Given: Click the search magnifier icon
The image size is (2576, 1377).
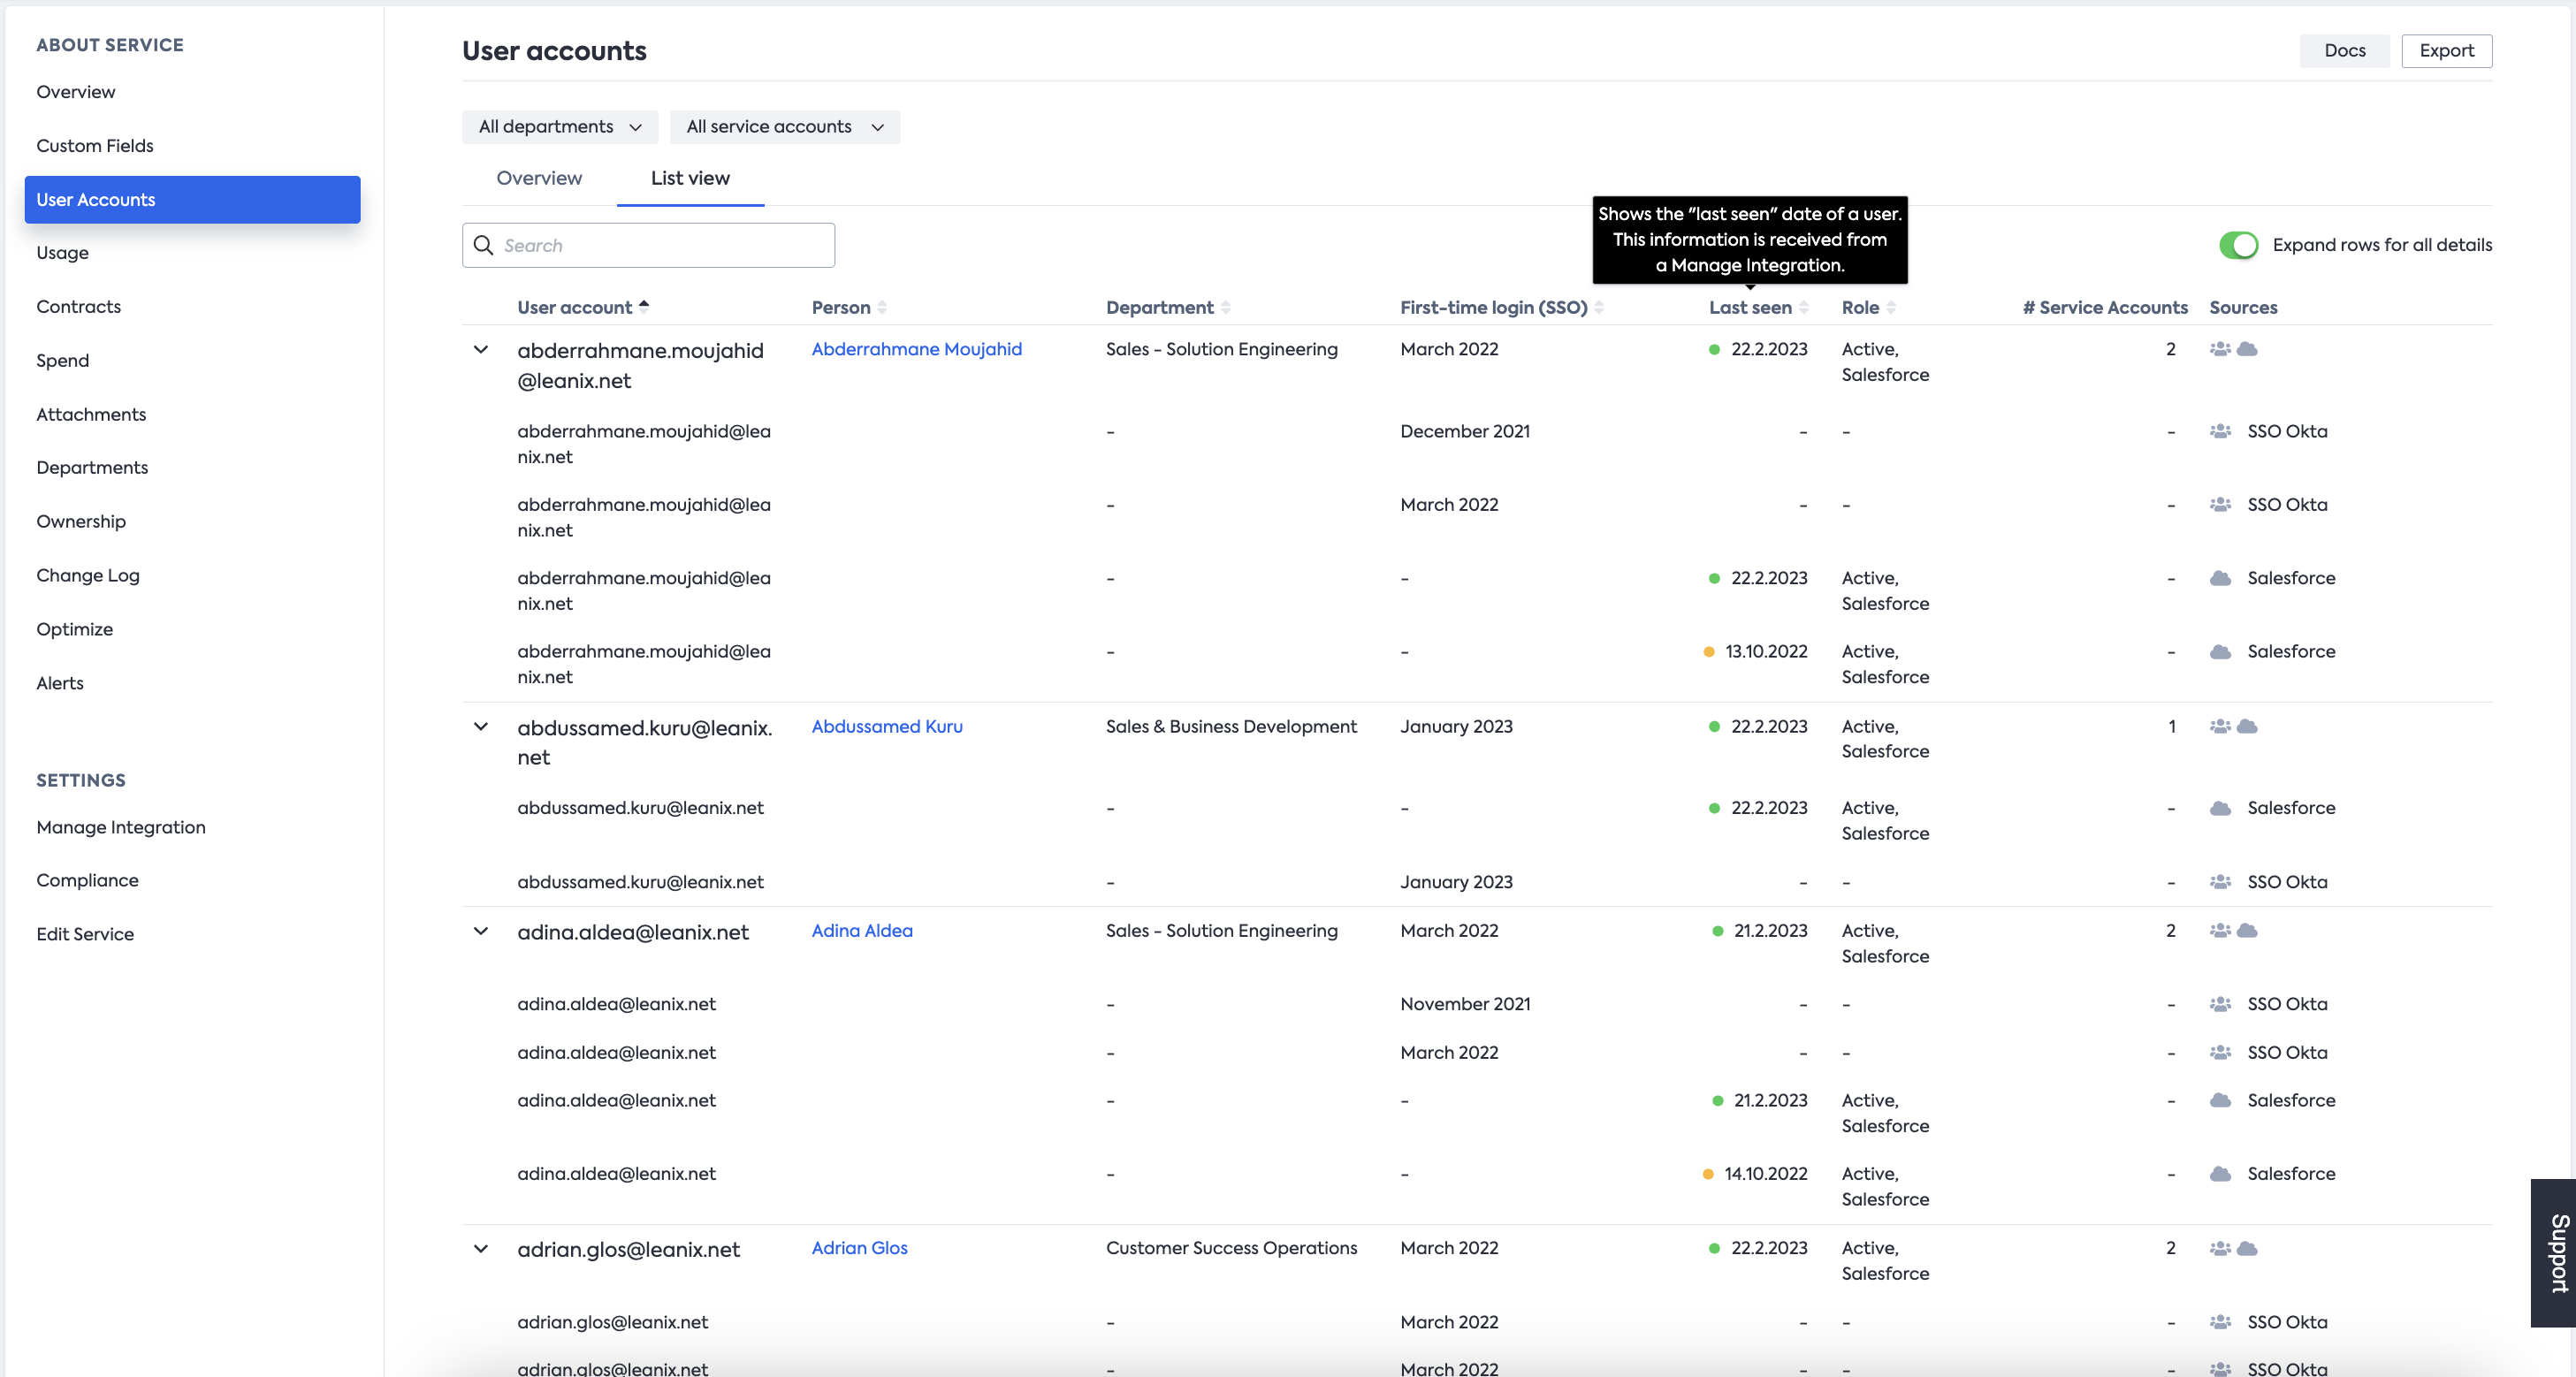Looking at the screenshot, I should 483,245.
